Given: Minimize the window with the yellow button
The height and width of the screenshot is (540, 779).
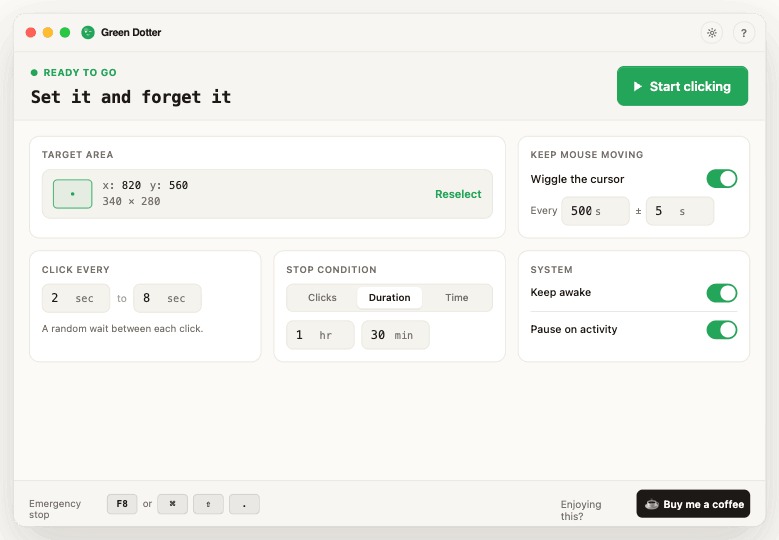Looking at the screenshot, I should [48, 32].
